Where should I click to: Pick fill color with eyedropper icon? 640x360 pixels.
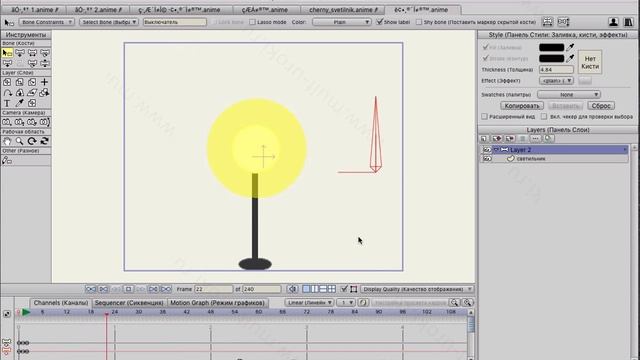(x=570, y=47)
